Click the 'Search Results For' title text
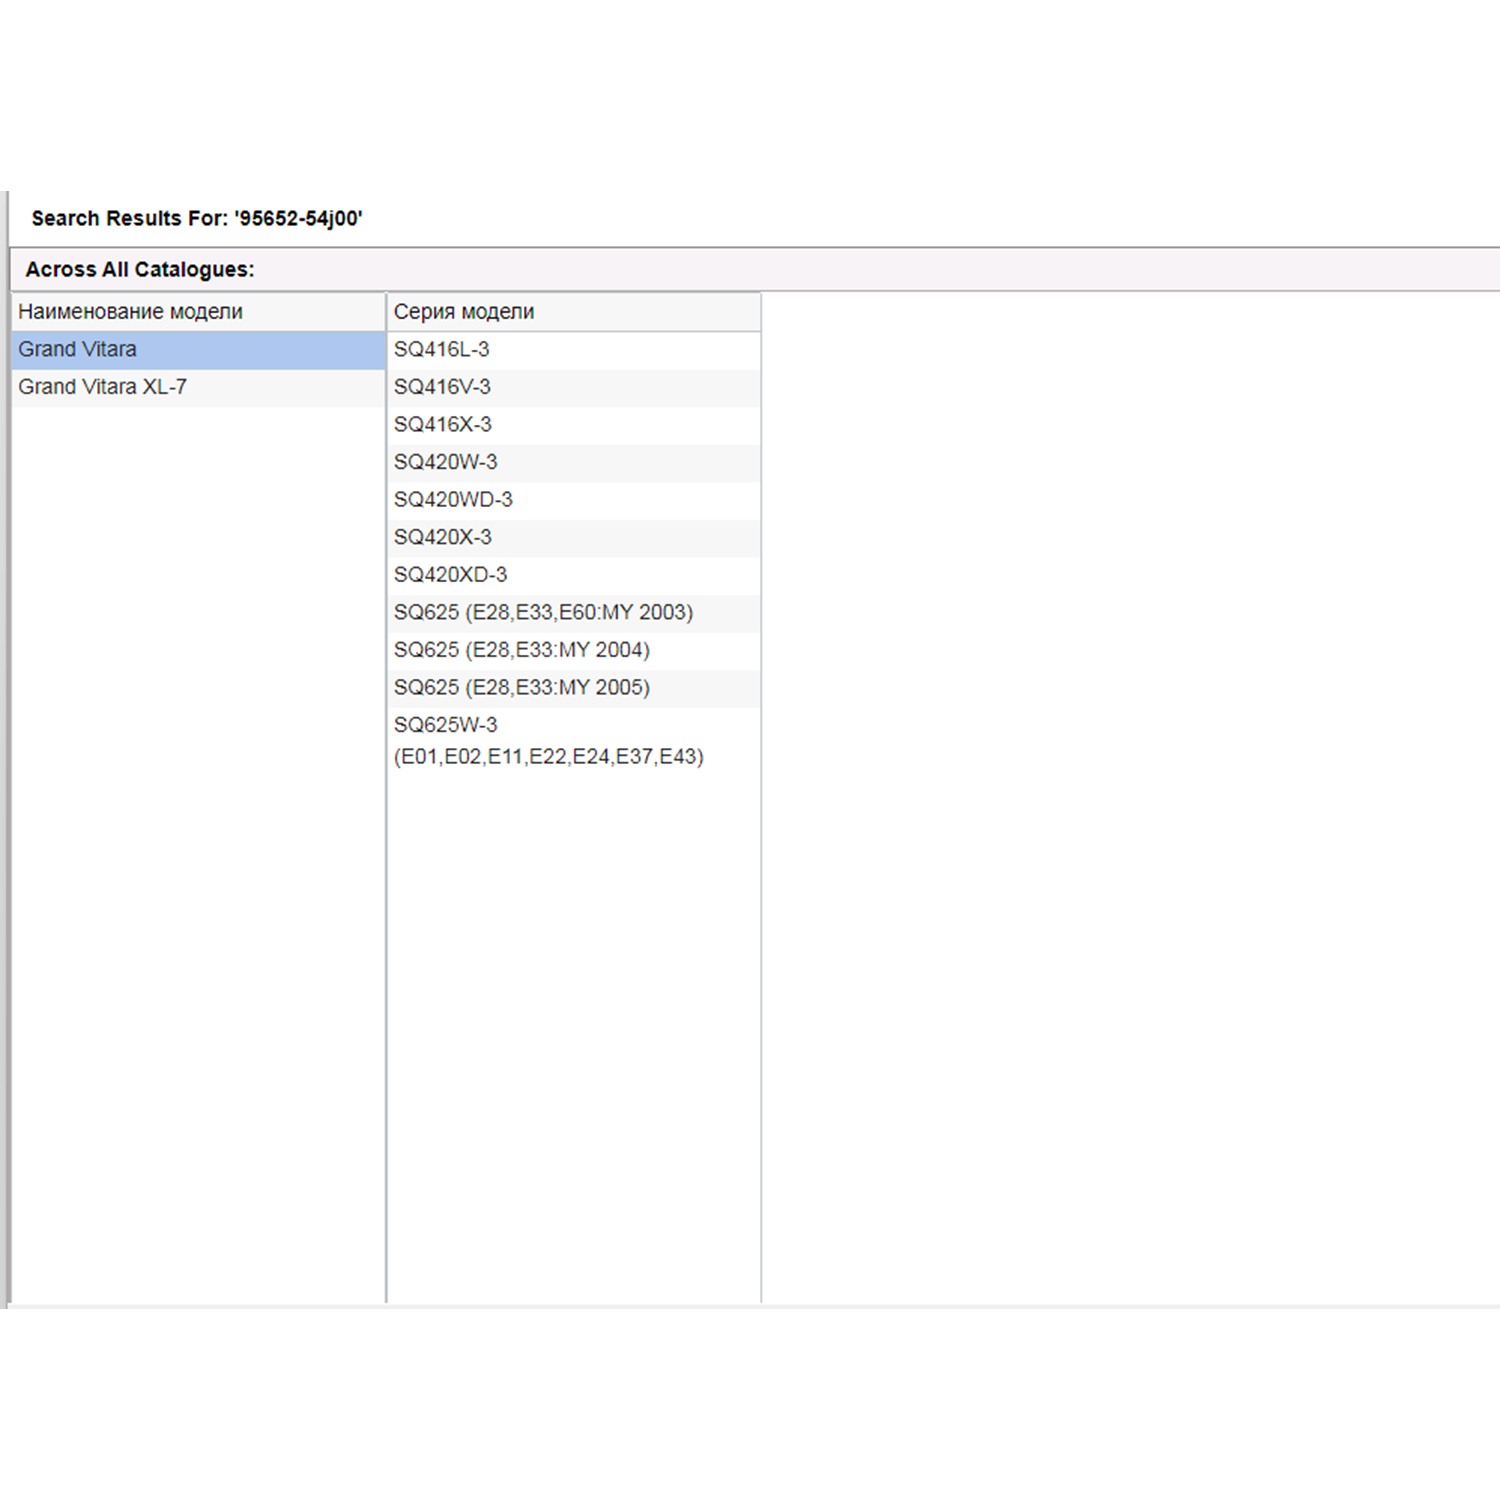Screen dimensions: 1500x1500 pyautogui.click(x=196, y=219)
